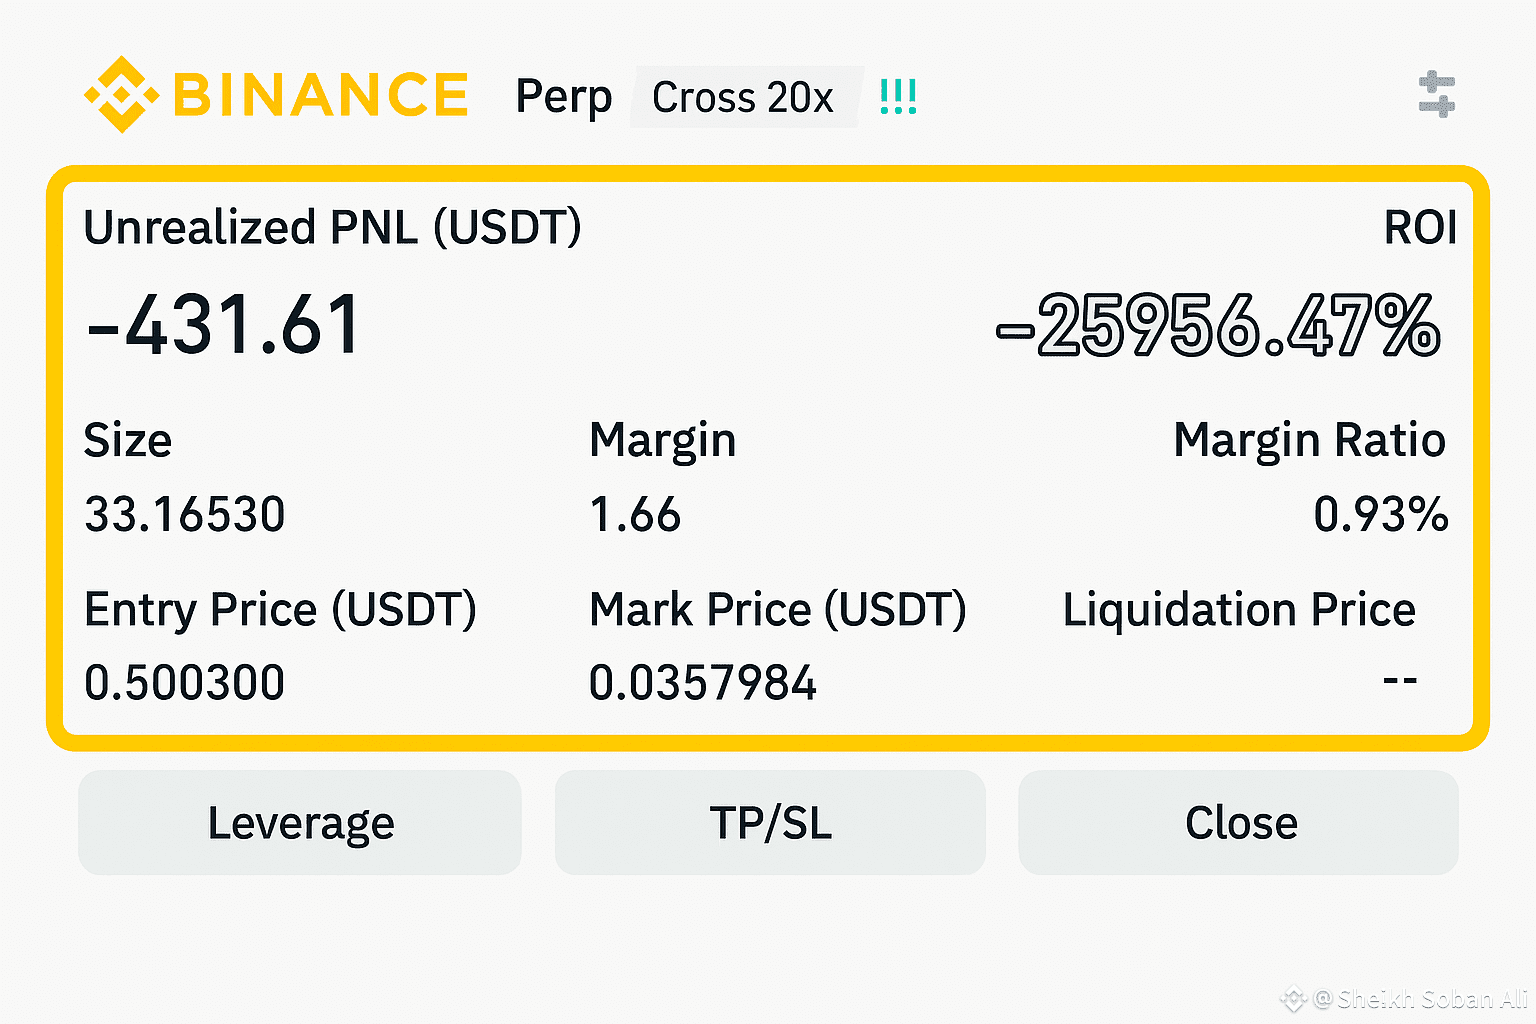Select the Perp contract label
This screenshot has width=1536, height=1024.
[x=564, y=98]
